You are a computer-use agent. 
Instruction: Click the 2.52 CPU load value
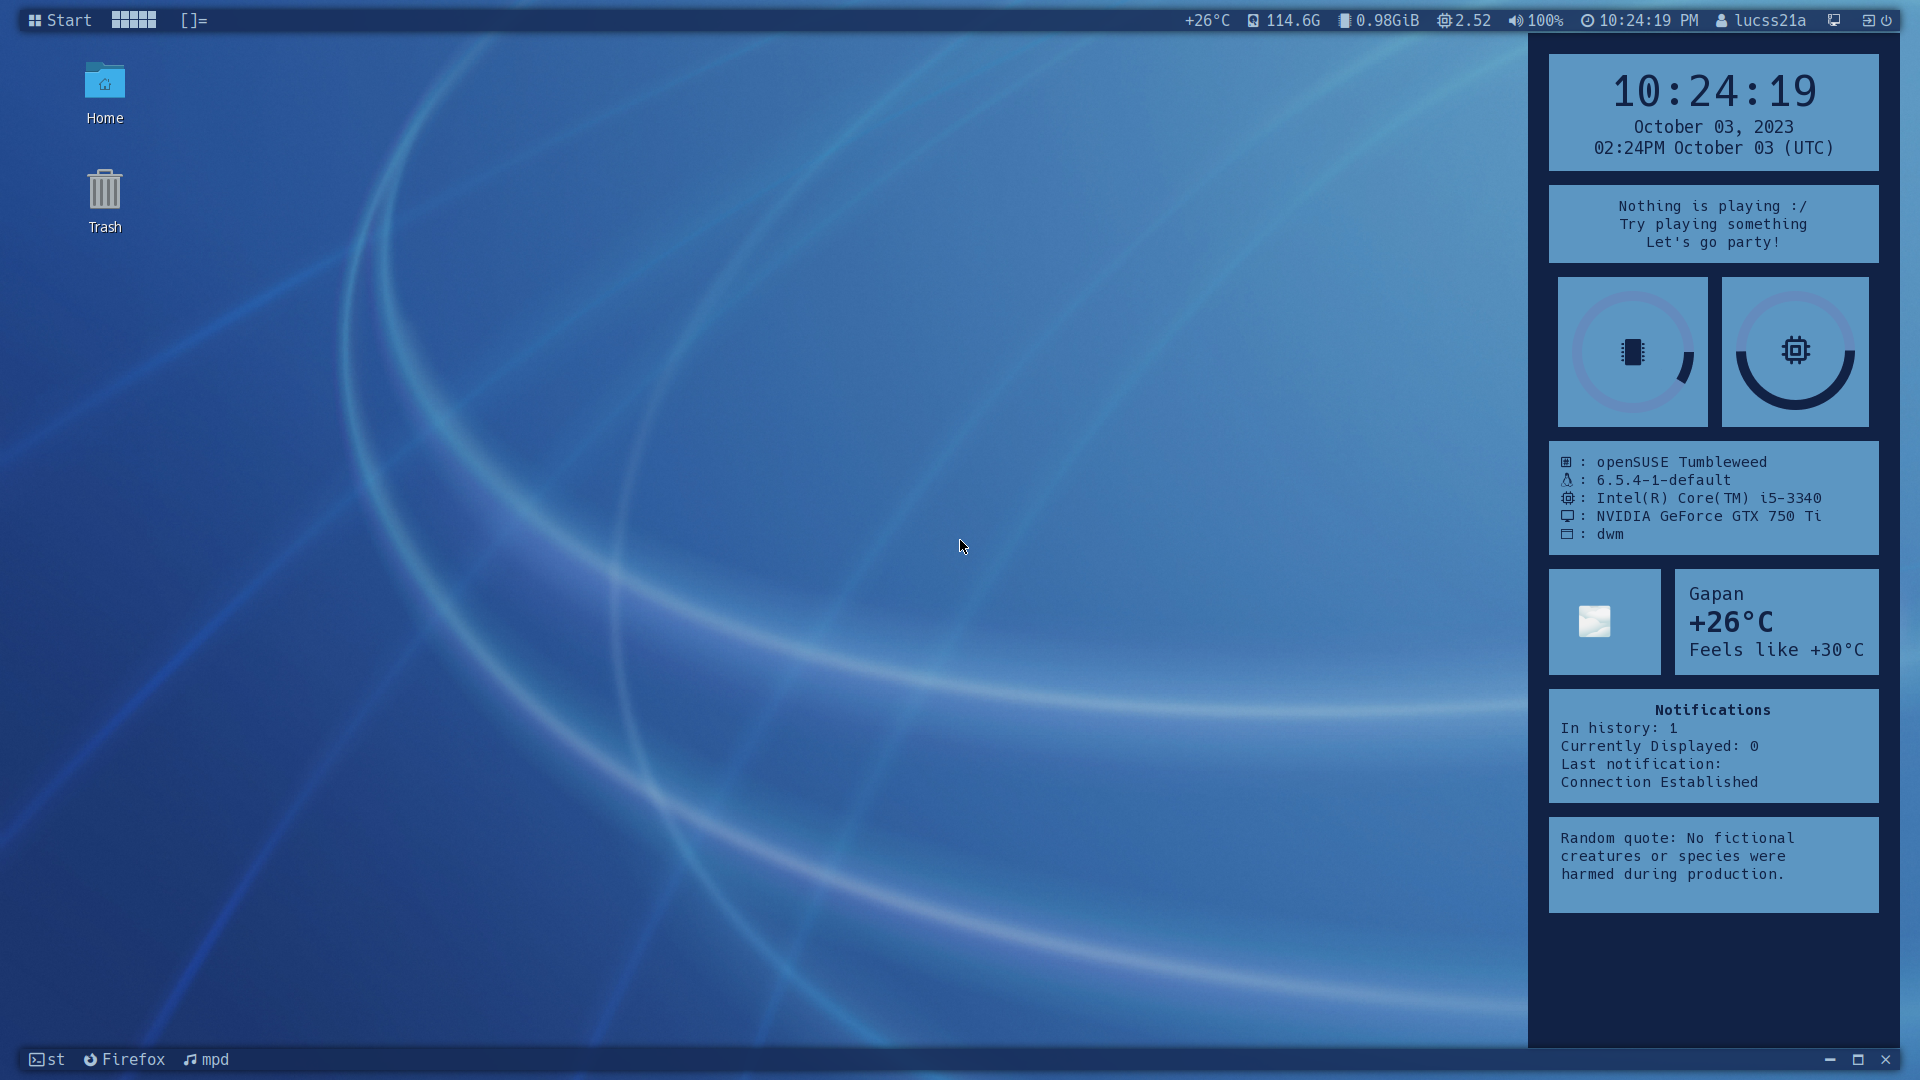click(x=1473, y=20)
